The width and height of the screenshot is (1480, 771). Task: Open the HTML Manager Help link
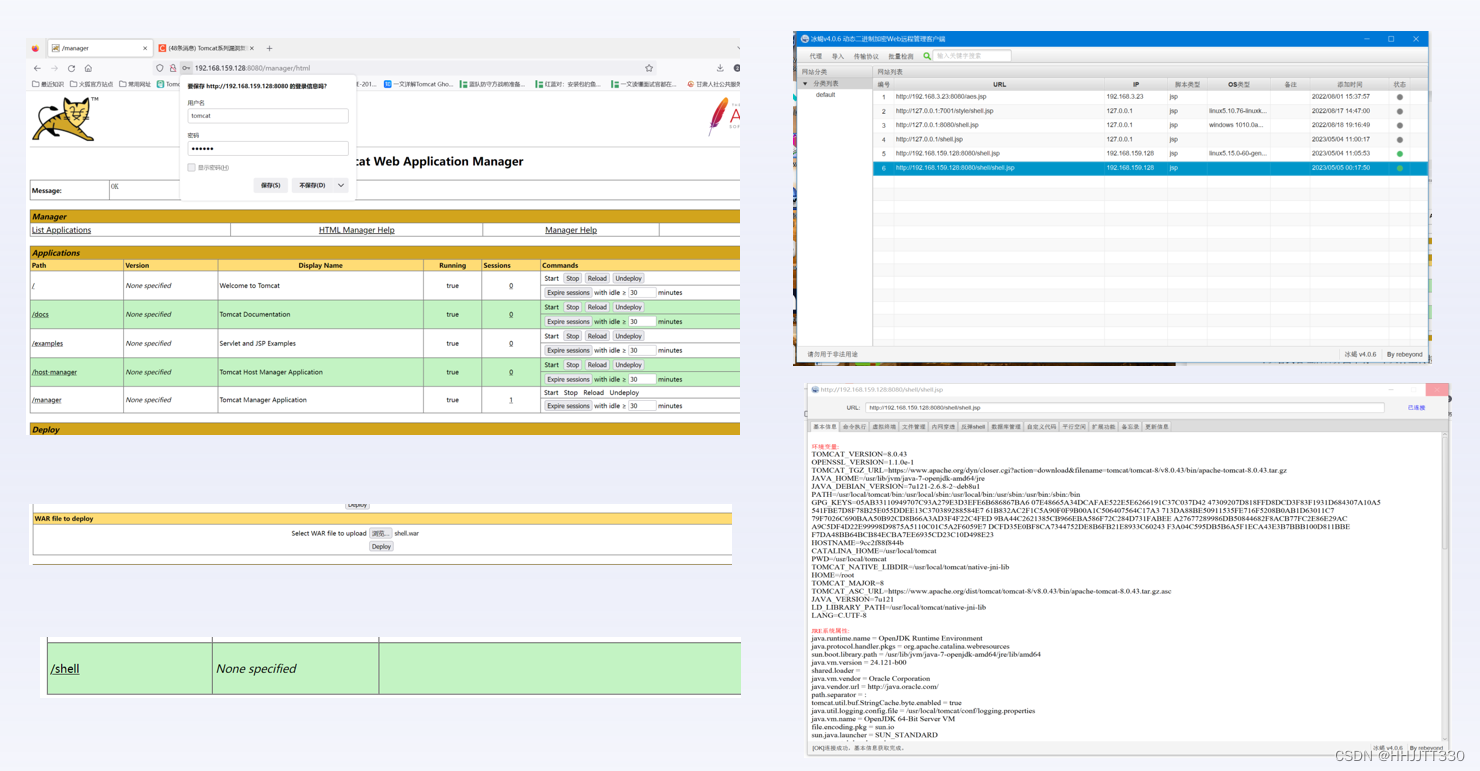(356, 230)
